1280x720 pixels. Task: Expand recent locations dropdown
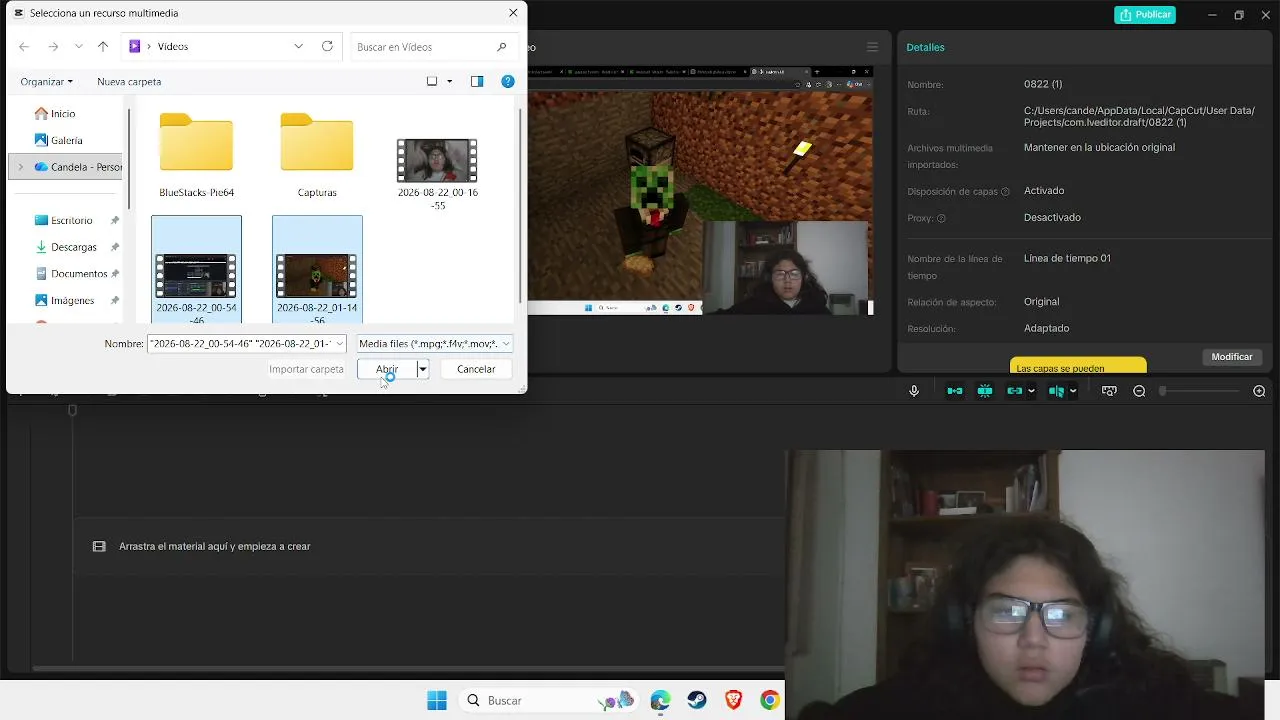(78, 47)
